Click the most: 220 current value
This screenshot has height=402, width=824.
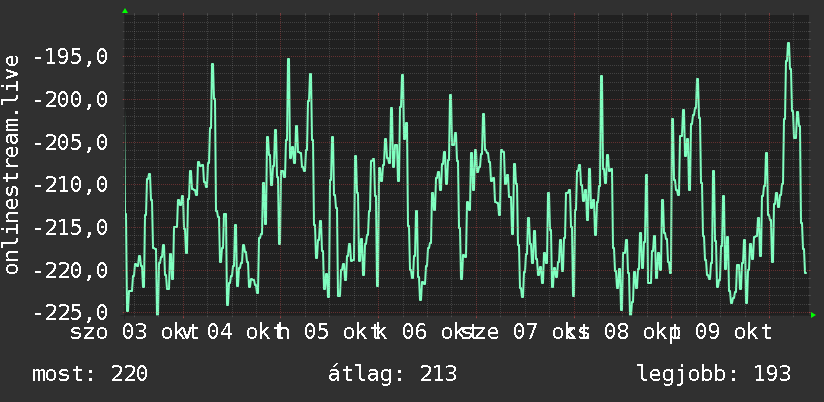coord(90,374)
